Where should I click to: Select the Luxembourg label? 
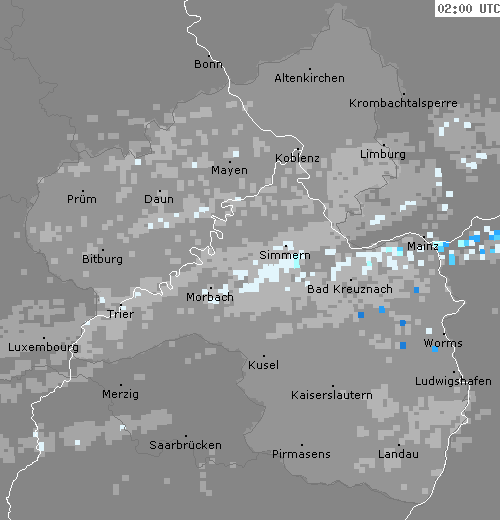(43, 347)
